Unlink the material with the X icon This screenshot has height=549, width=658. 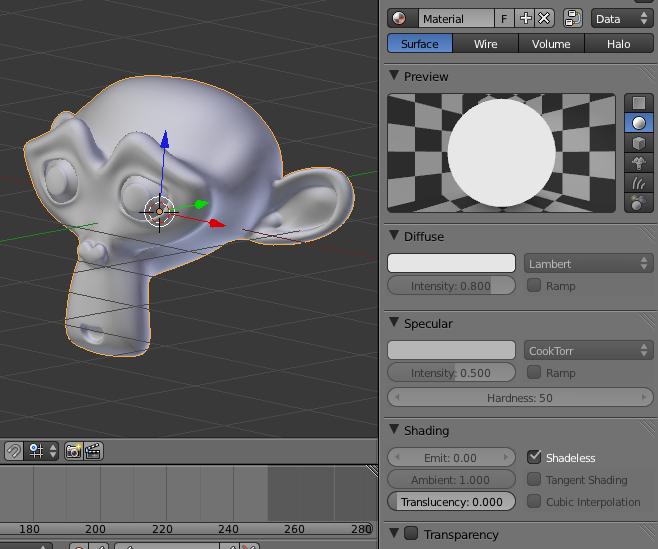[x=545, y=18]
